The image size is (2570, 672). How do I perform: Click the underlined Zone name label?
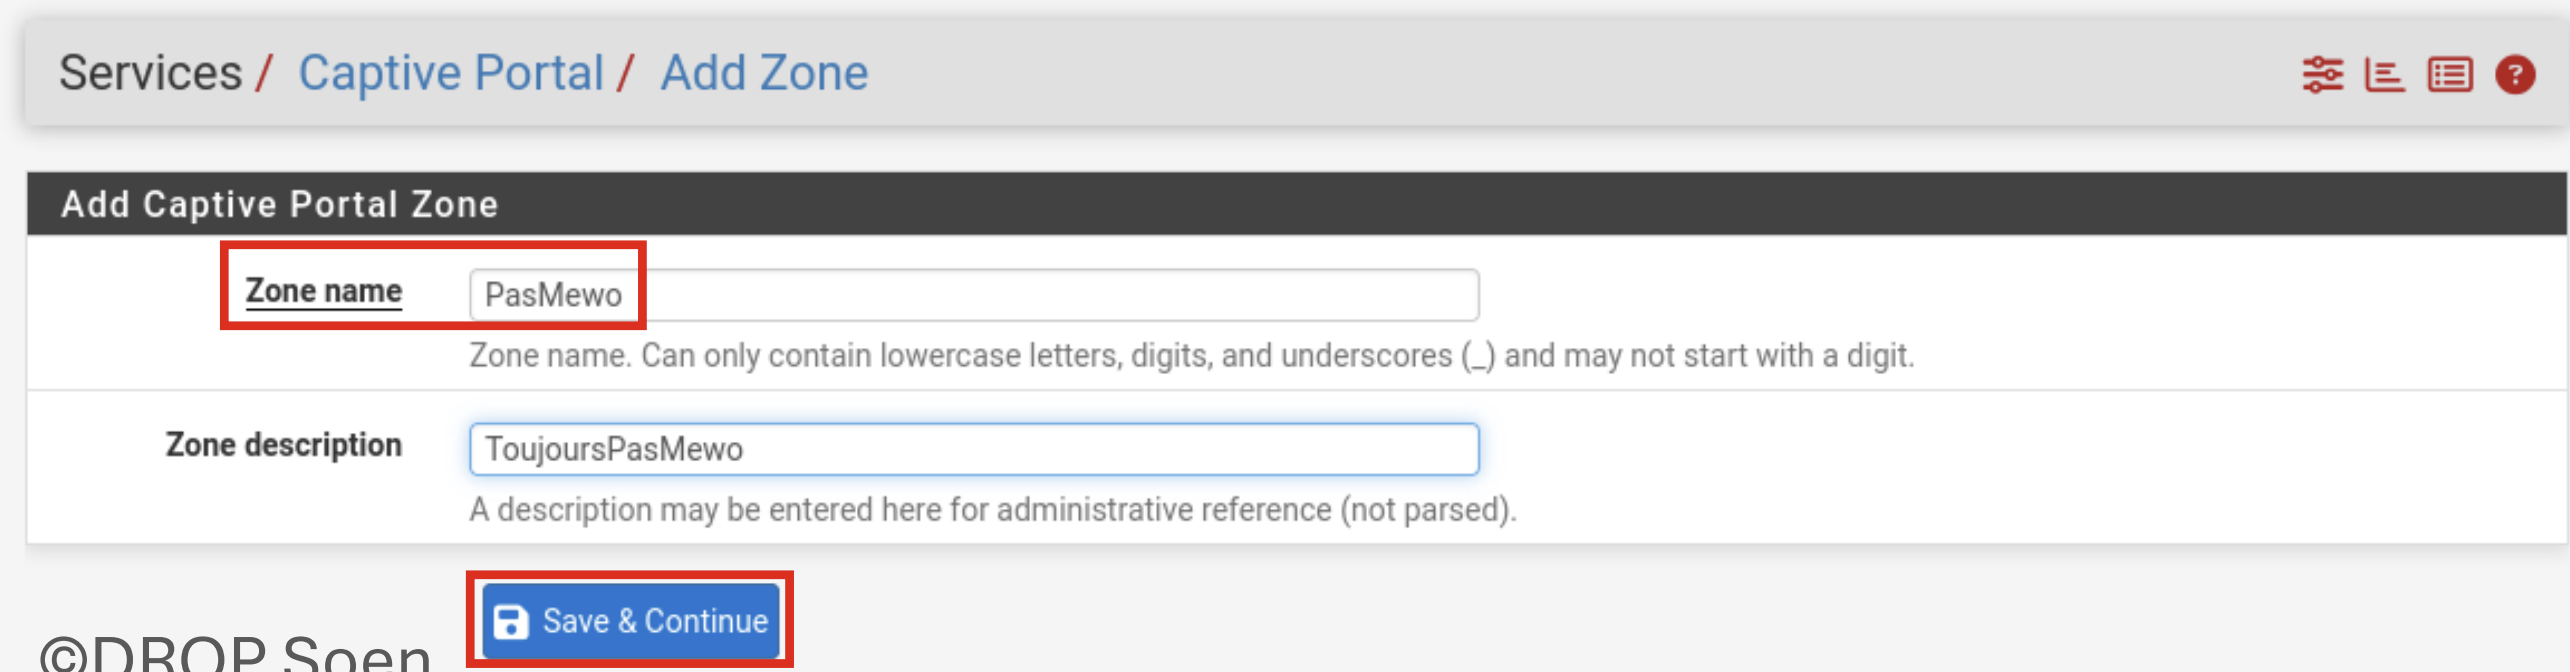[323, 291]
